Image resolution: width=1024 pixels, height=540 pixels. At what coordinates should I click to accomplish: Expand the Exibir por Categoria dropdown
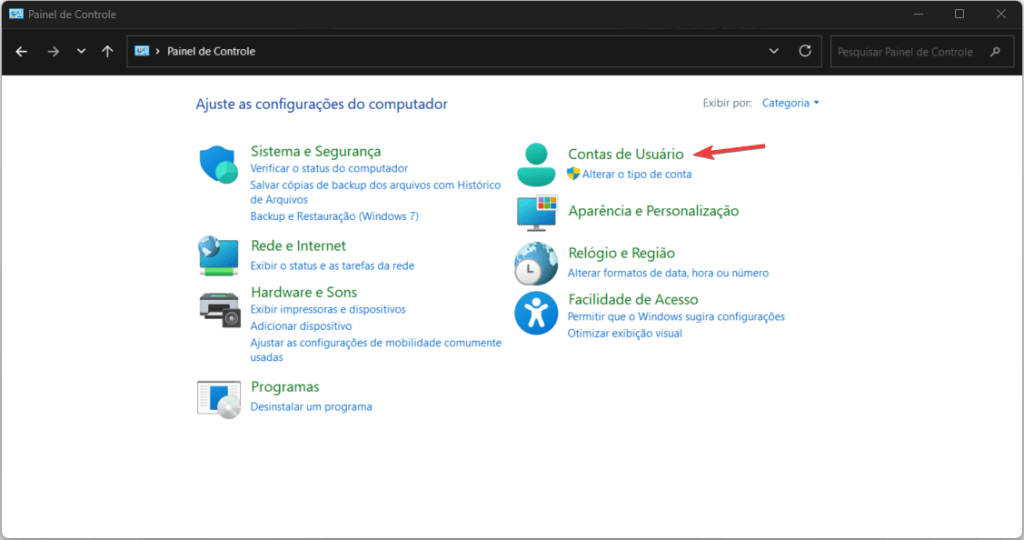pos(790,103)
